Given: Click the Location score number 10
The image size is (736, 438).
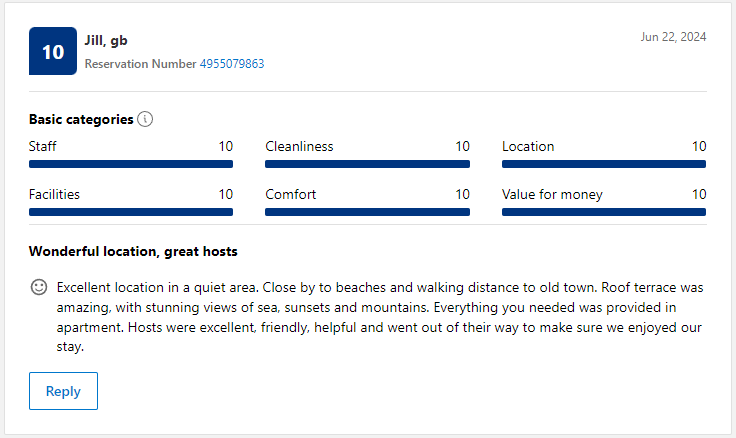Looking at the screenshot, I should coord(699,146).
